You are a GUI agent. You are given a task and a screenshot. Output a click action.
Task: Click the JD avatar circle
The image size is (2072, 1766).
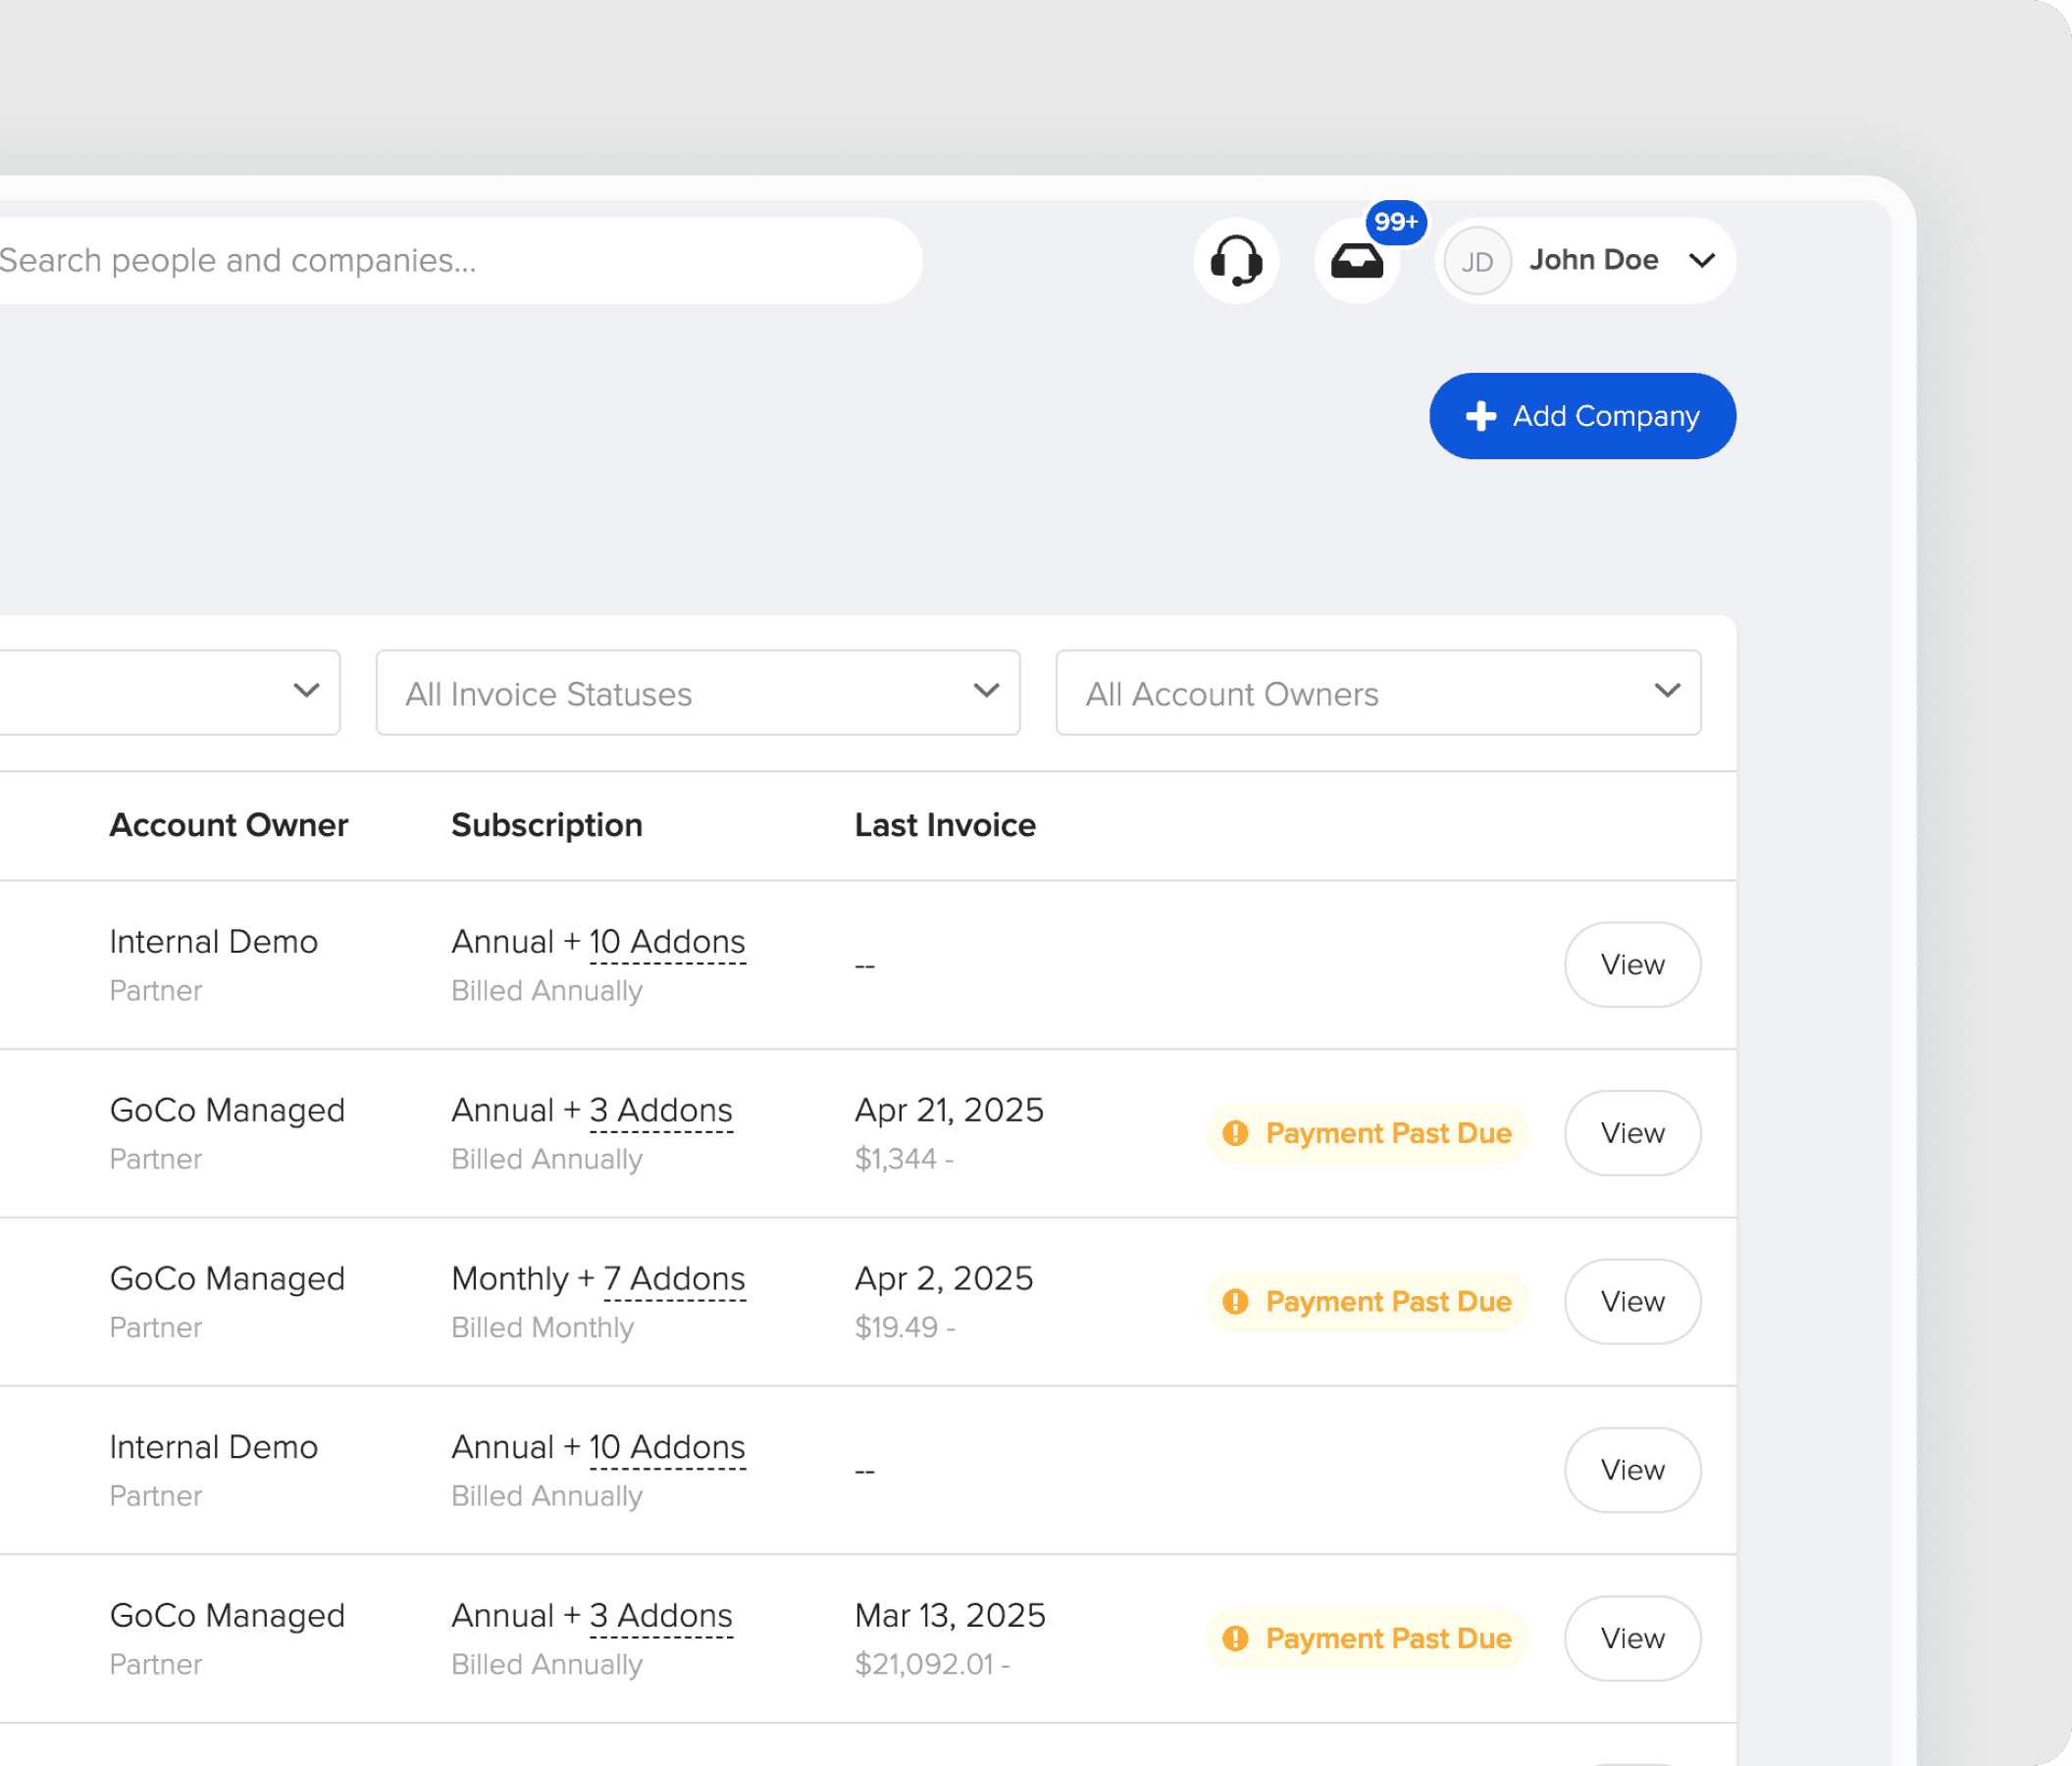[1477, 262]
